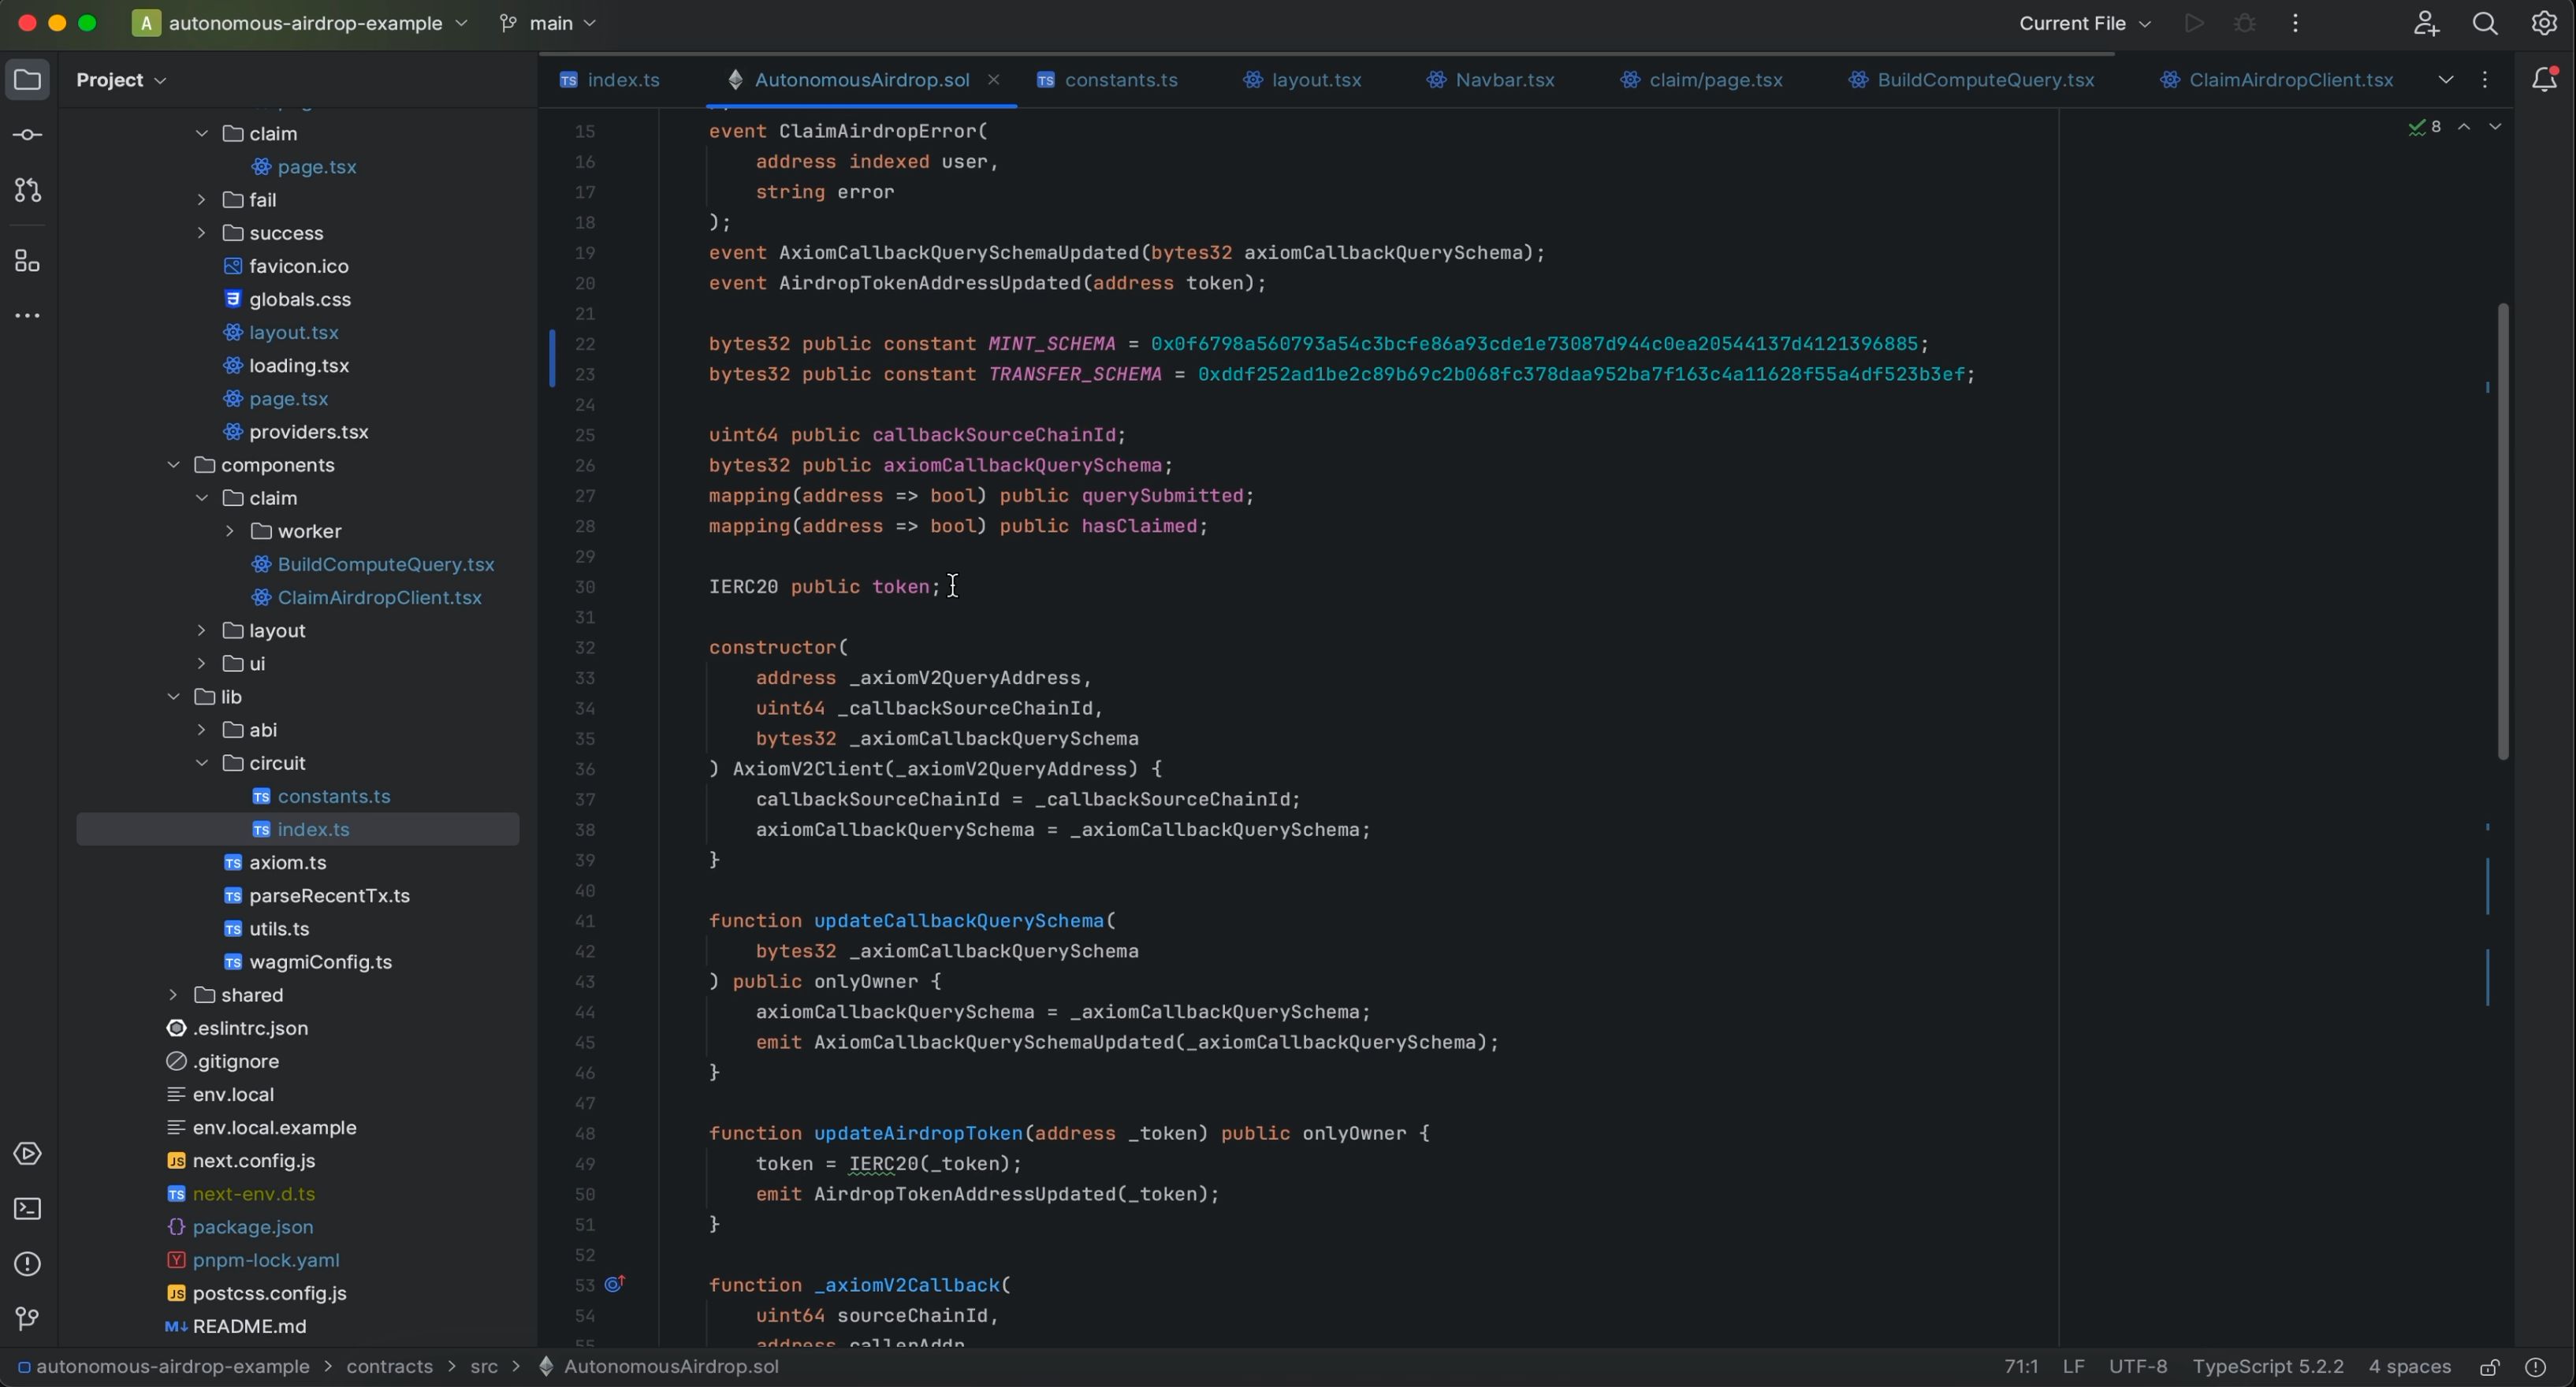
Task: Switch to the Navbar.tsx editor tab
Action: coord(1491,80)
